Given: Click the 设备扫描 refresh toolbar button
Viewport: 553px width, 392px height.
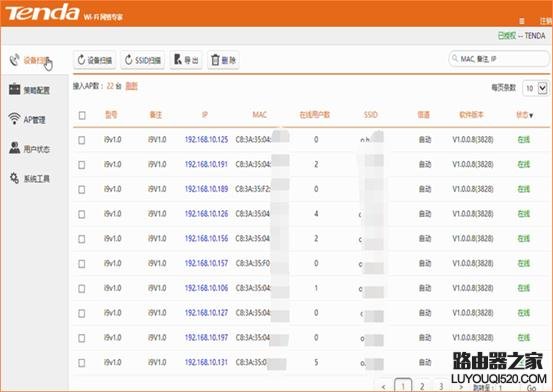Looking at the screenshot, I should click(95, 60).
